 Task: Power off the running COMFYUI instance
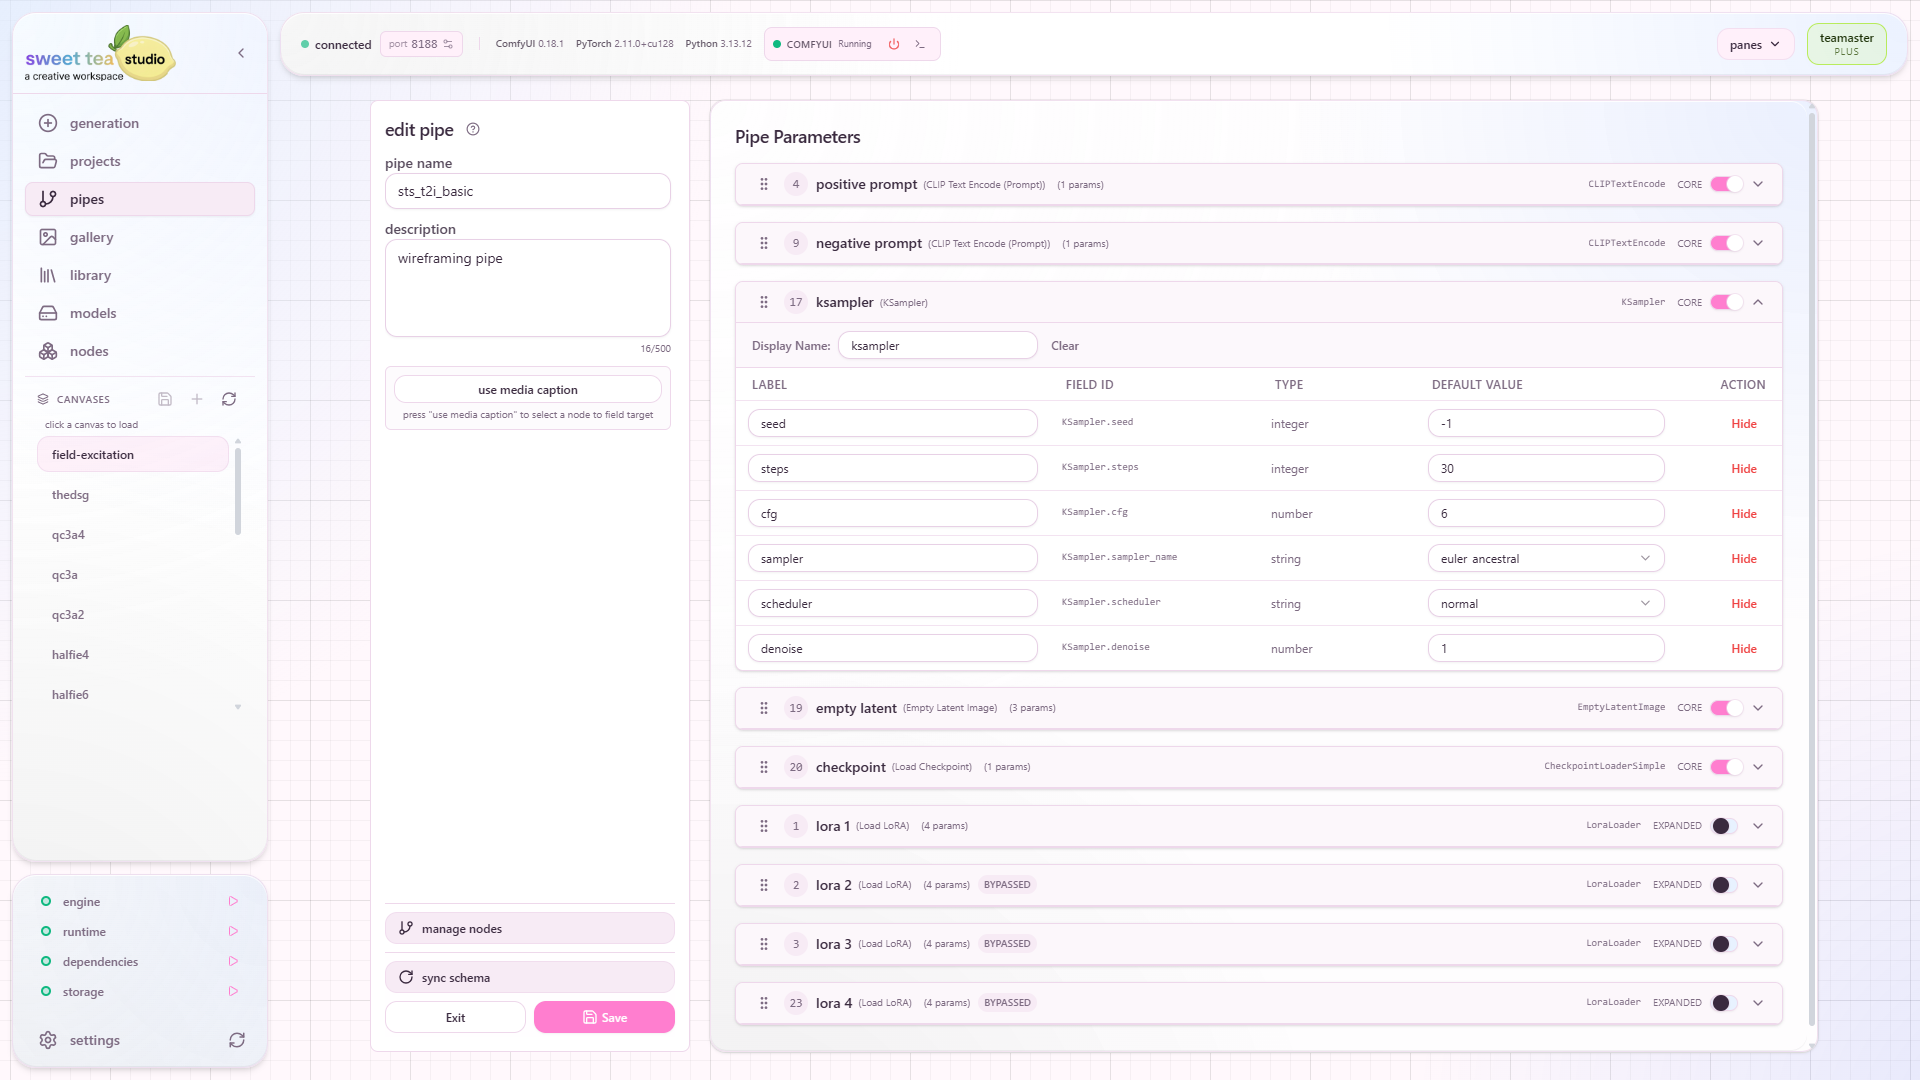coord(893,44)
